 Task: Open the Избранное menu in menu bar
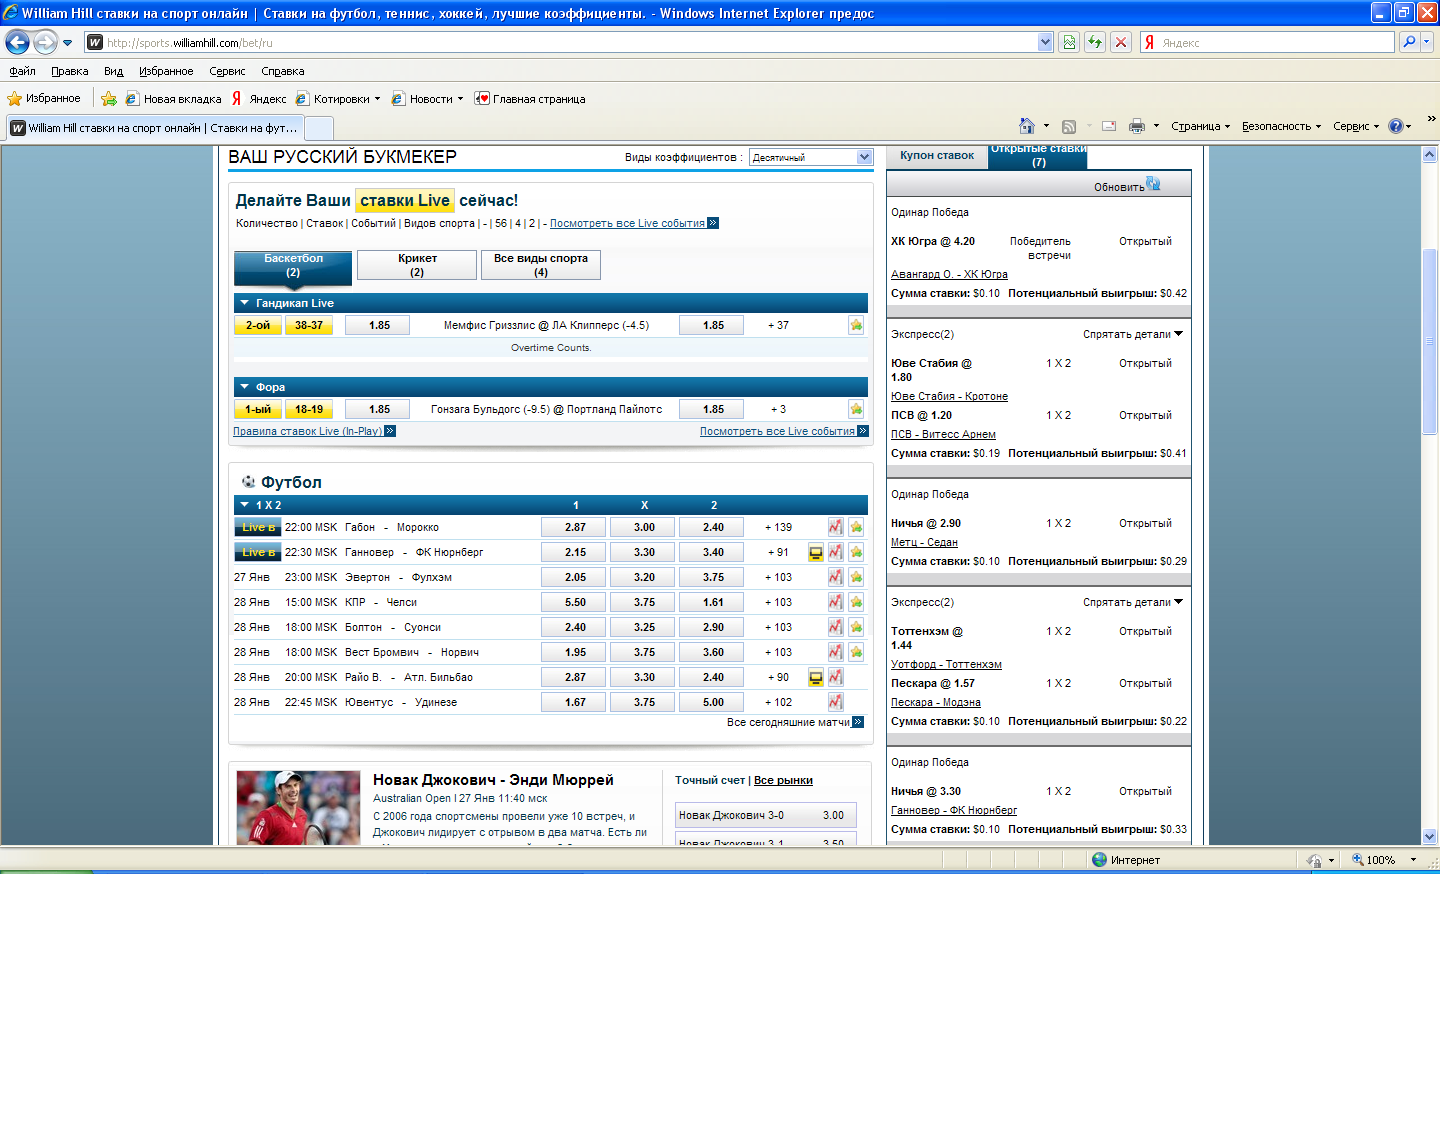166,71
